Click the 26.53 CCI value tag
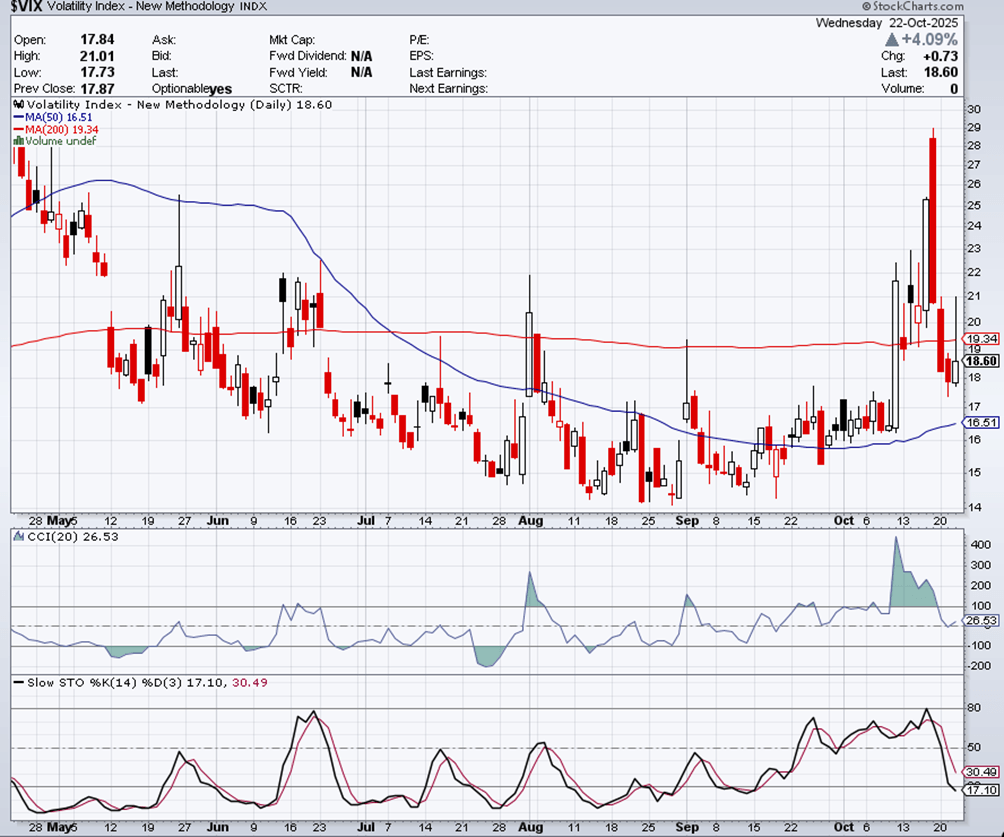The height and width of the screenshot is (837, 1004). tap(983, 621)
